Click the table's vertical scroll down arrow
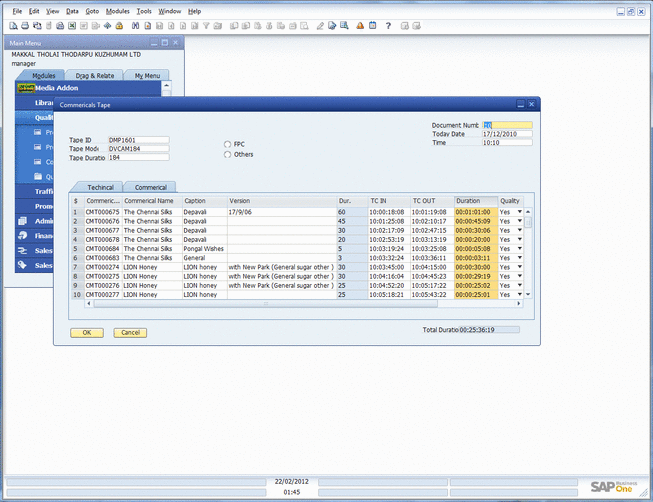This screenshot has height=502, width=653. click(x=528, y=295)
